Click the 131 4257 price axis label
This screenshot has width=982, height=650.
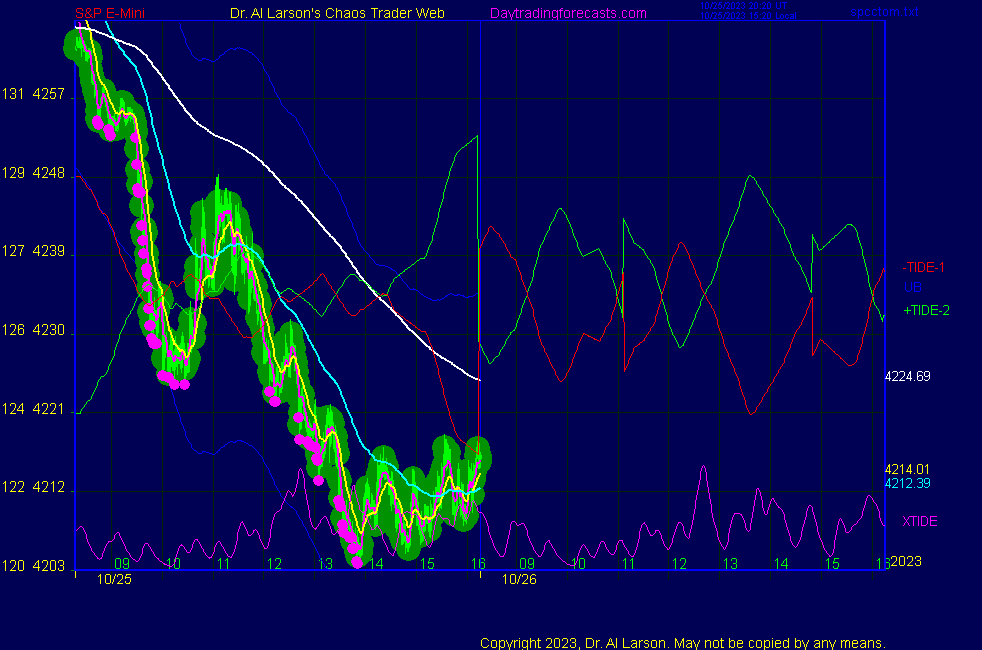[x=34, y=95]
